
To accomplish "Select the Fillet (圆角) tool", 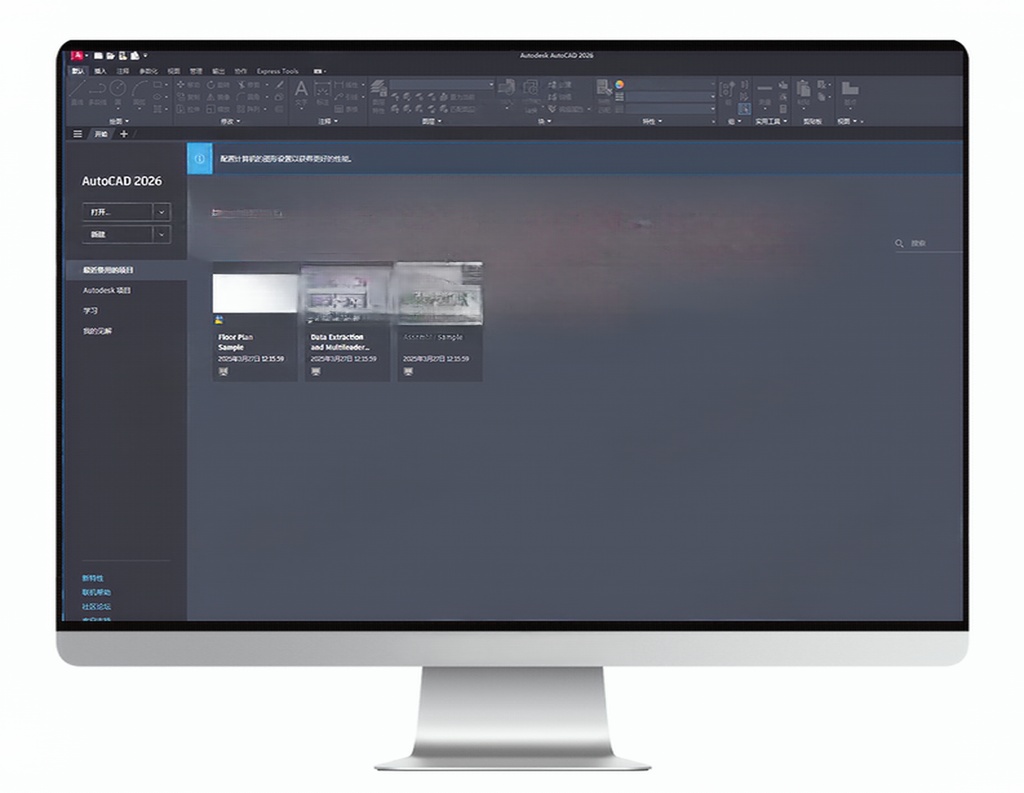I will point(249,97).
